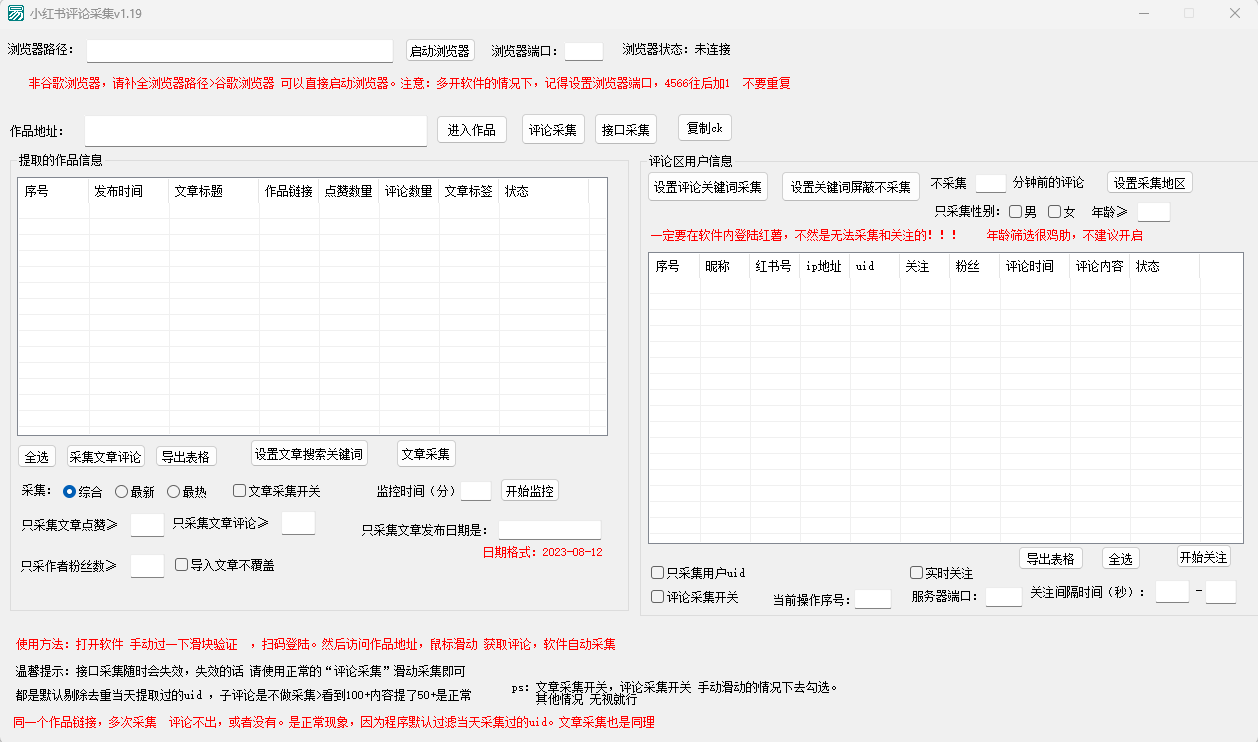
Task: Focus the 浏览器路径 text box
Action: point(240,51)
